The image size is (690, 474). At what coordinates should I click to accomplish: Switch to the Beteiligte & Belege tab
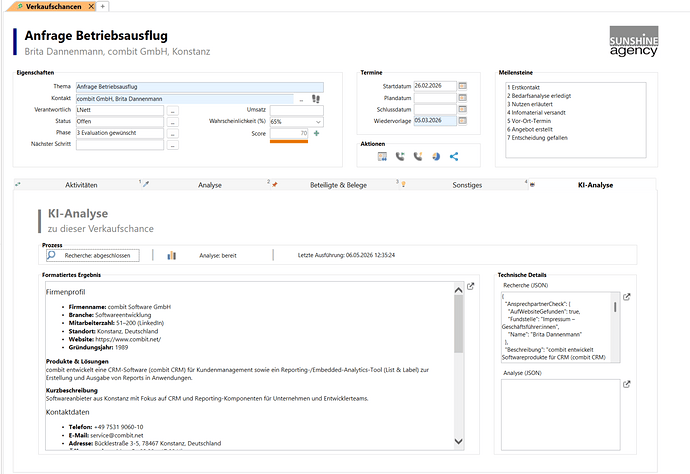(338, 185)
